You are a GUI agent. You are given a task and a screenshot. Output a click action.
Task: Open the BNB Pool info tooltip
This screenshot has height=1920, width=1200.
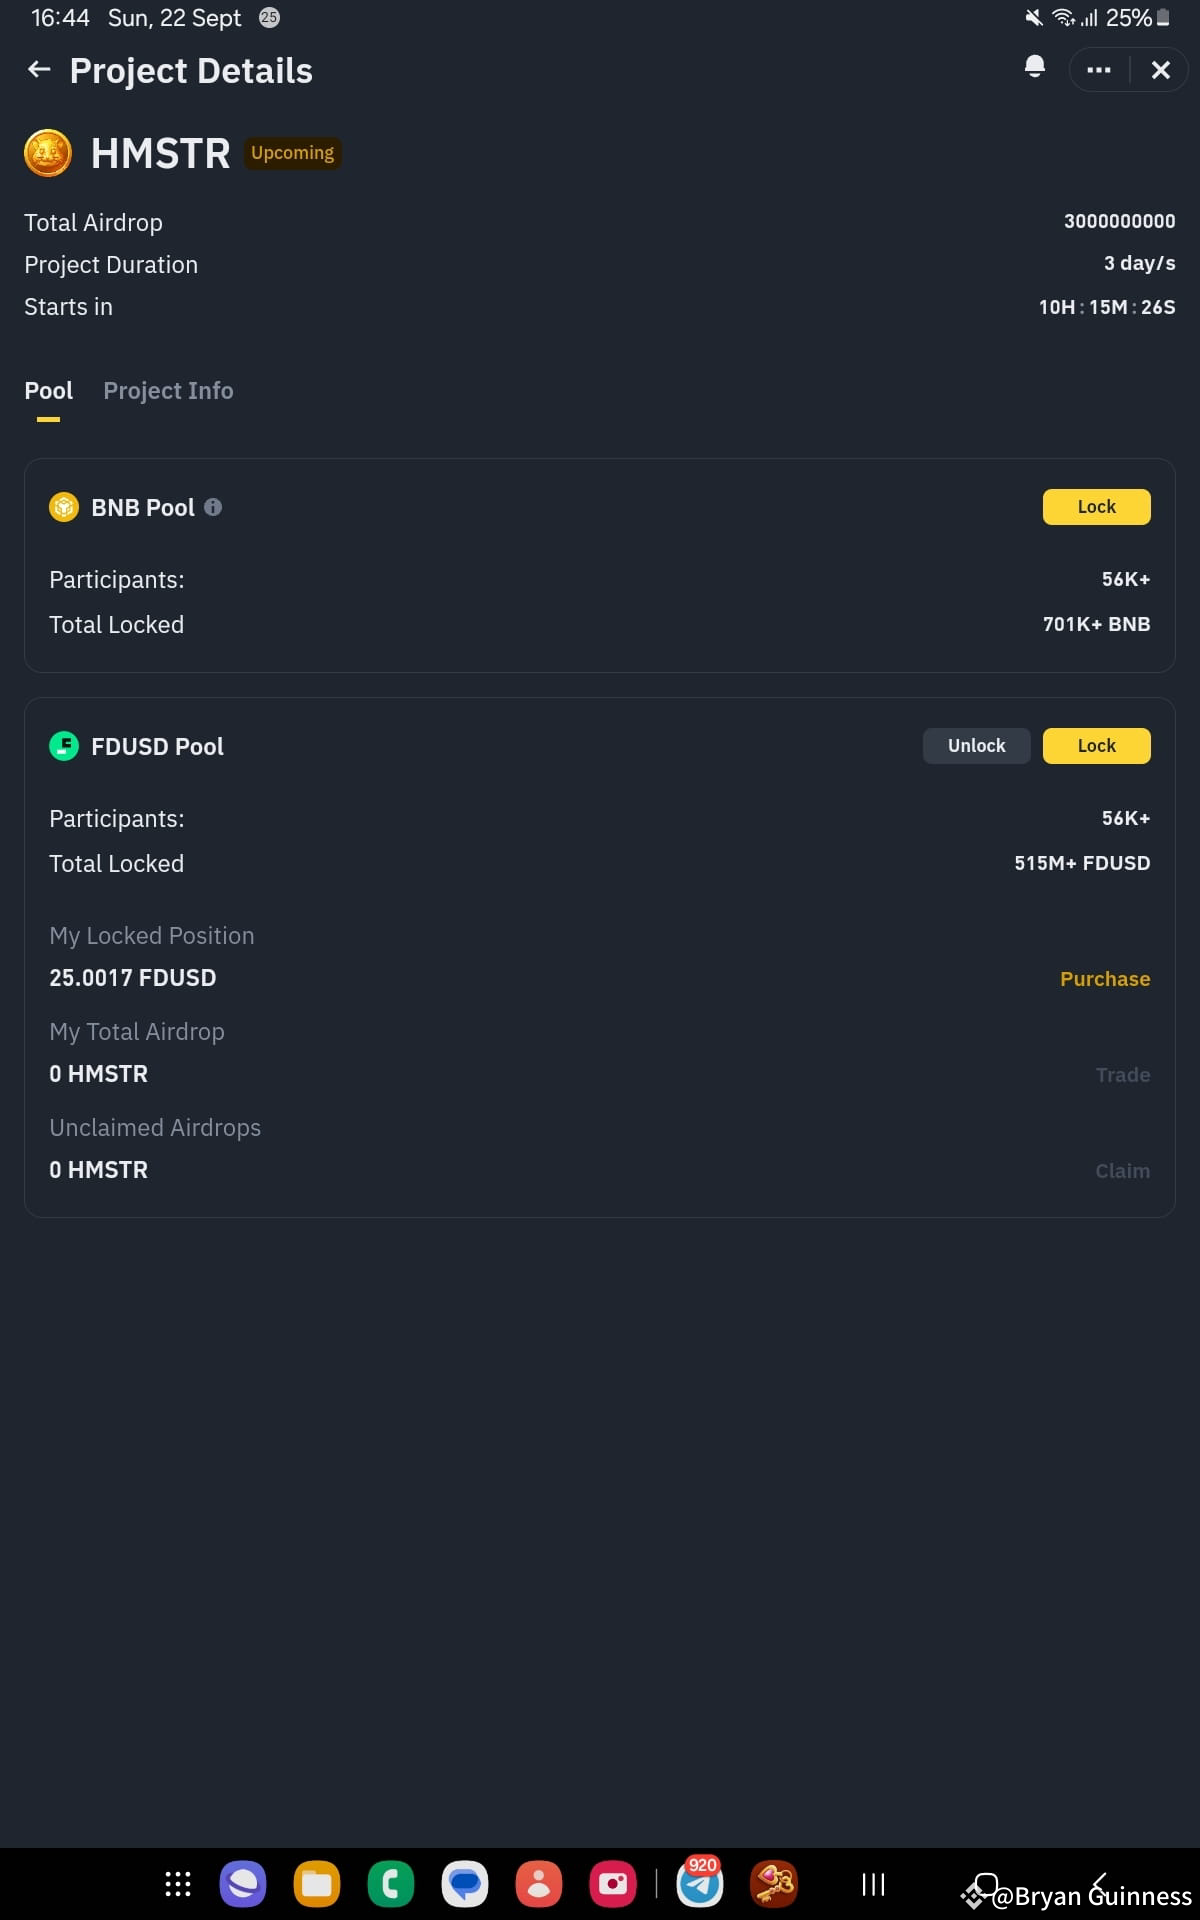(213, 507)
